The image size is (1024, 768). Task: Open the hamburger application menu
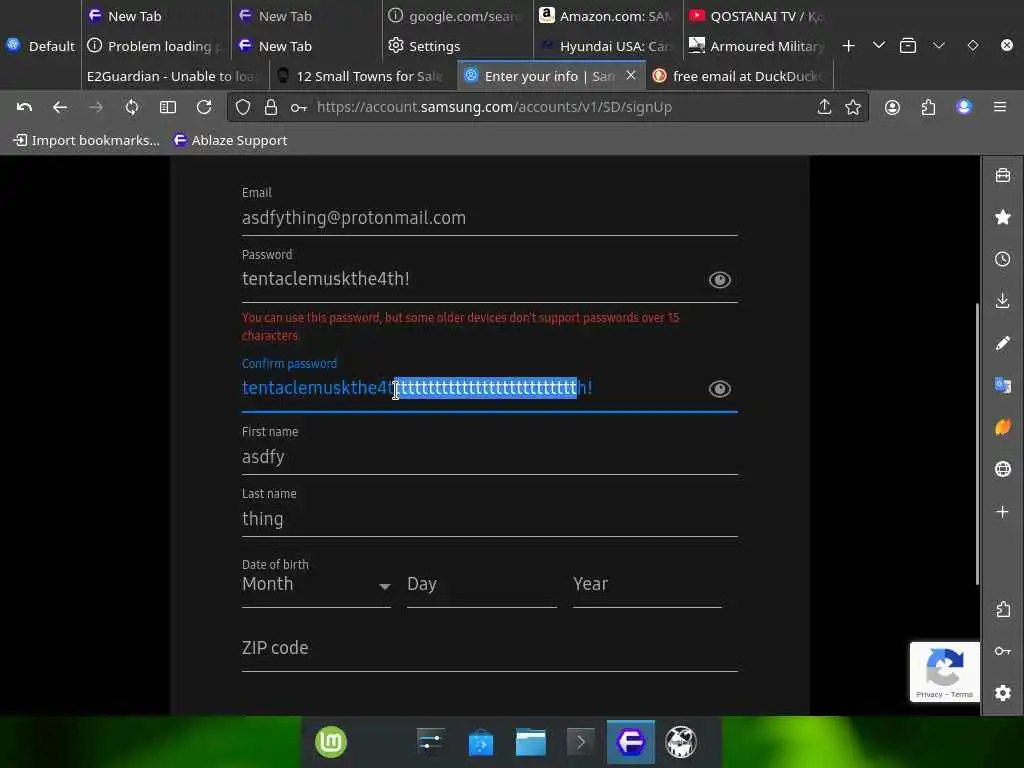tap(1000, 106)
